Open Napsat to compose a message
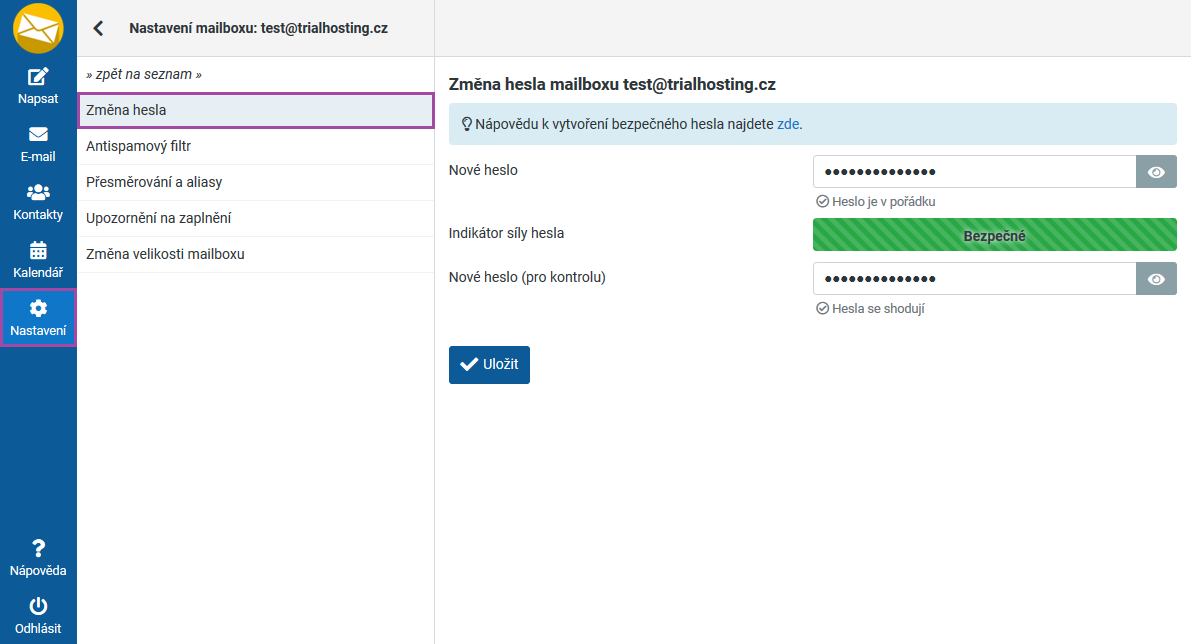Image resolution: width=1191 pixels, height=644 pixels. [x=38, y=86]
